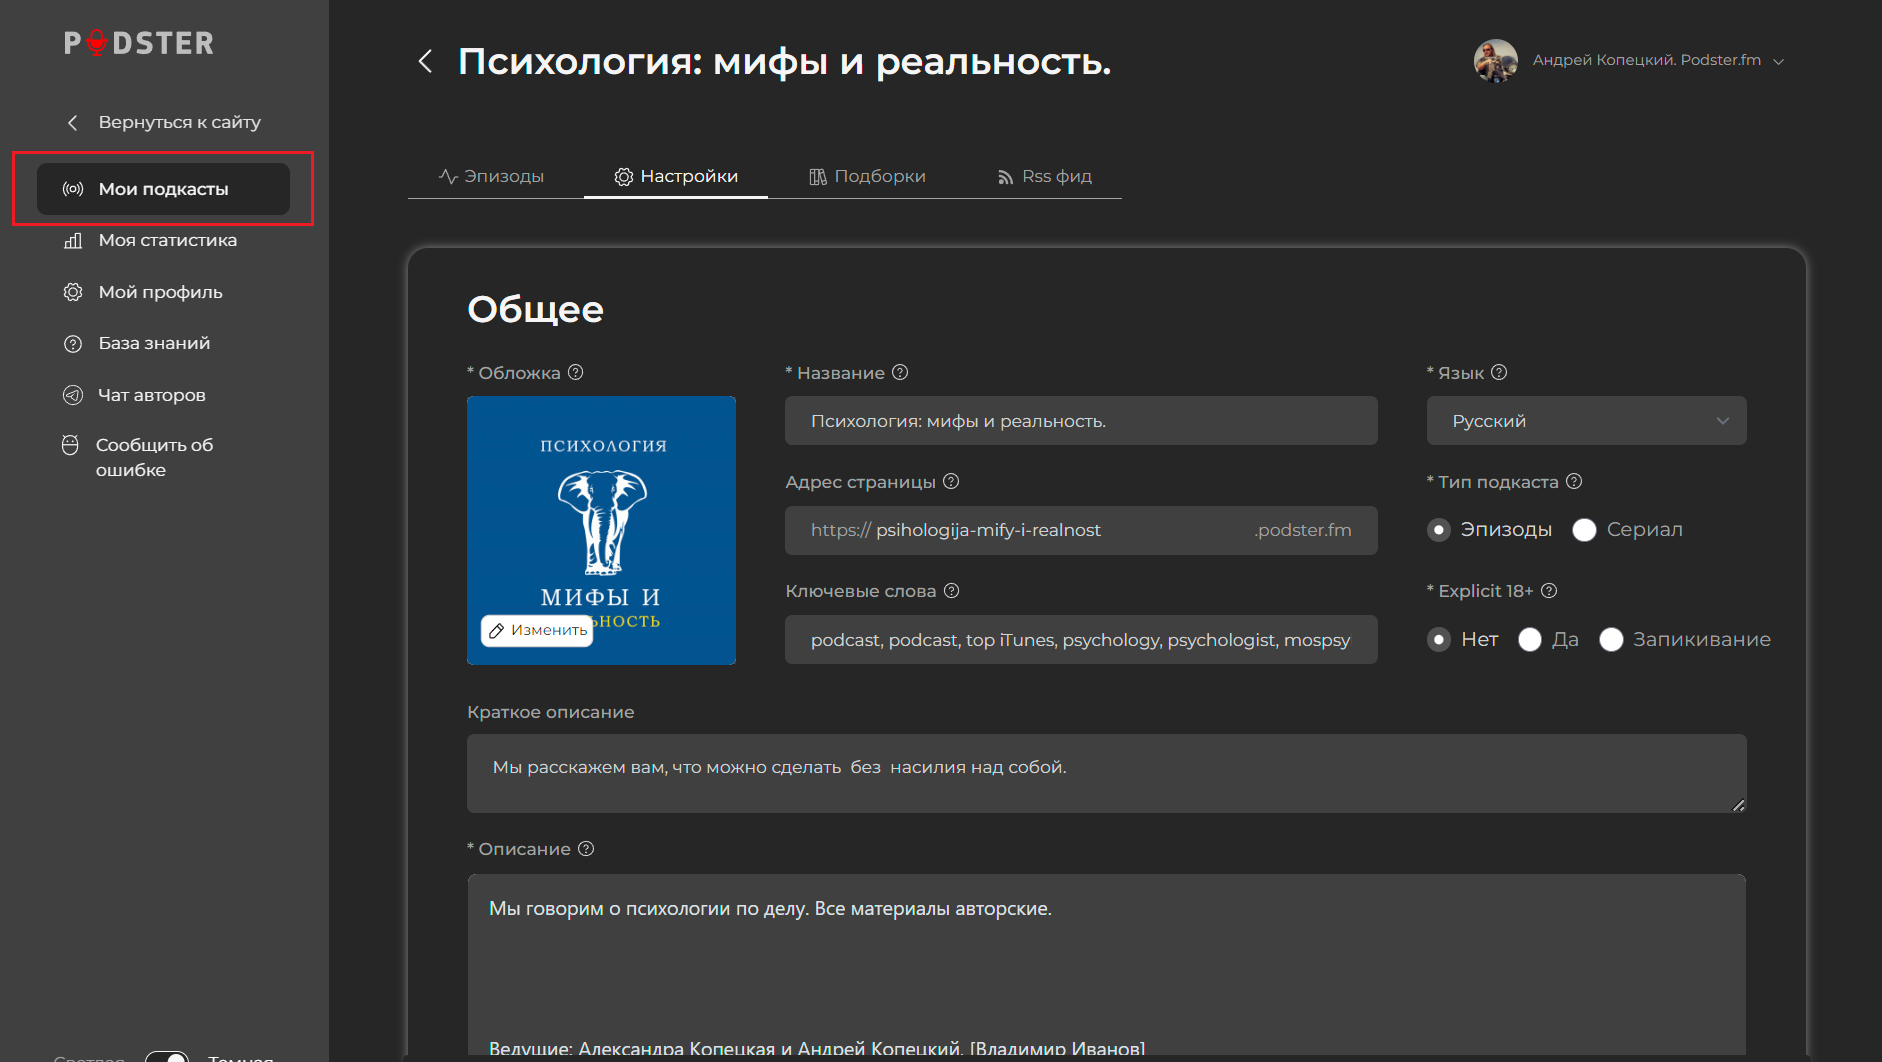1882x1062 pixels.
Task: Open the Rss фид tab
Action: click(x=1045, y=176)
